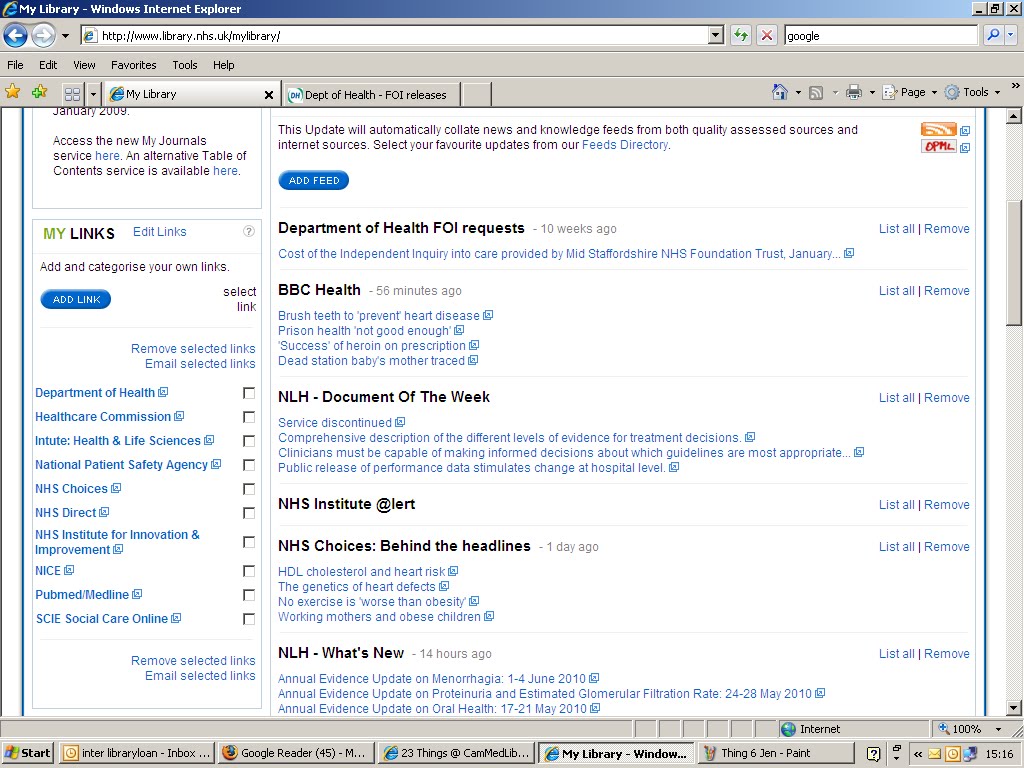Open inter libraryloan Inbox taskbar item
Viewport: 1024px width, 768px height.
(137, 753)
